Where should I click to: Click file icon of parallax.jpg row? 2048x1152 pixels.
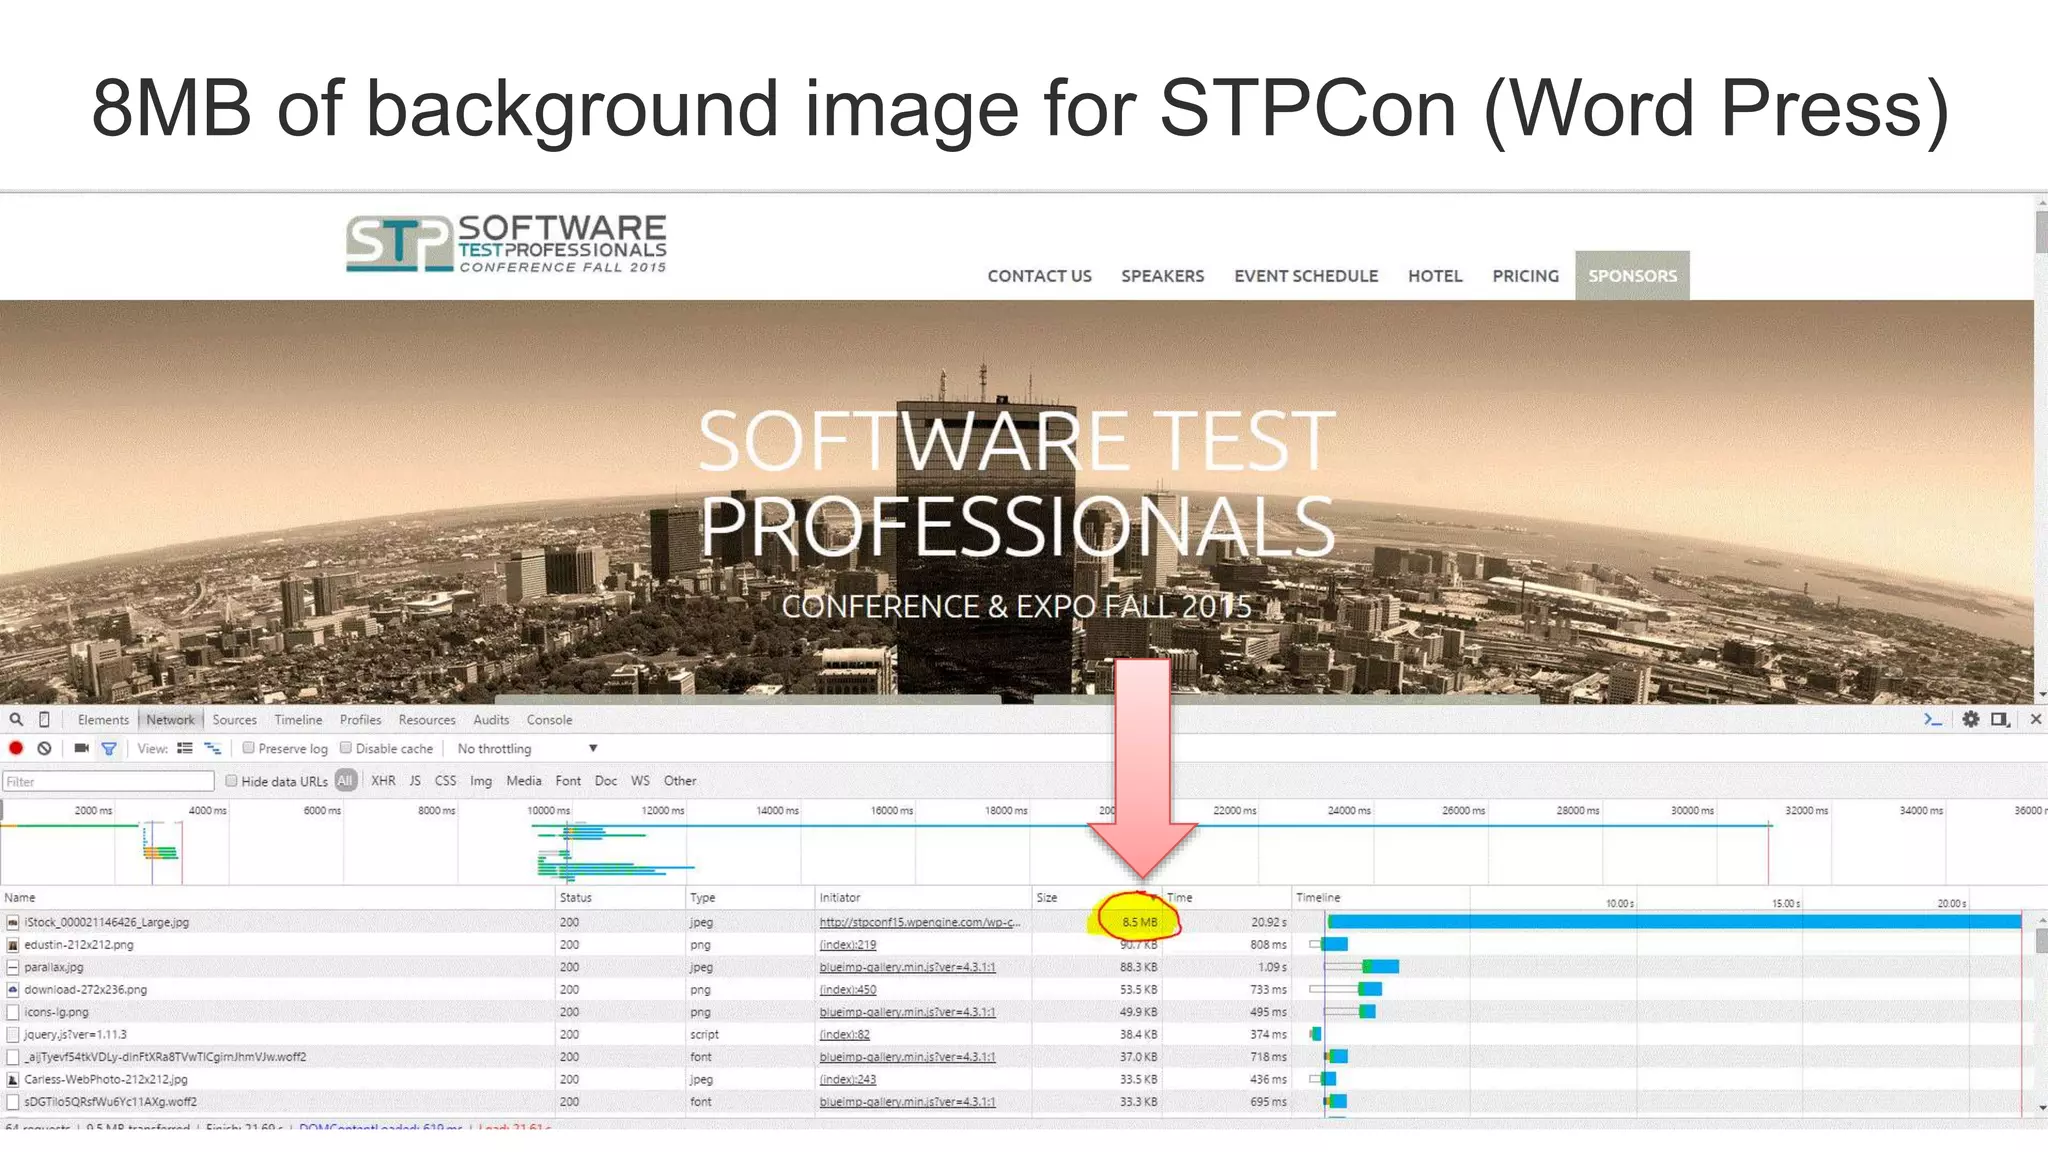(x=13, y=967)
